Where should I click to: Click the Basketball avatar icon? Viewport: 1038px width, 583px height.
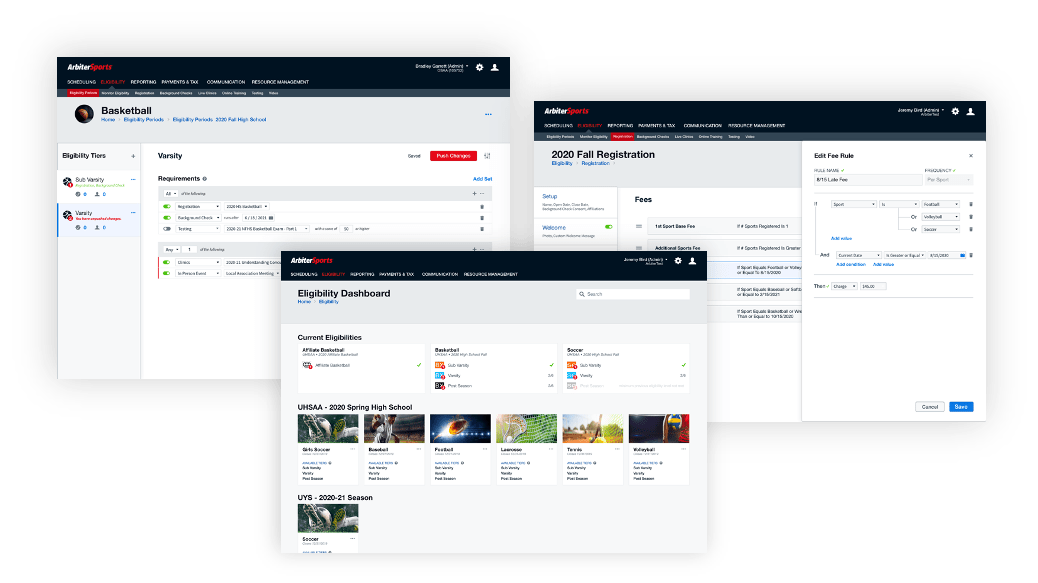[x=84, y=114]
